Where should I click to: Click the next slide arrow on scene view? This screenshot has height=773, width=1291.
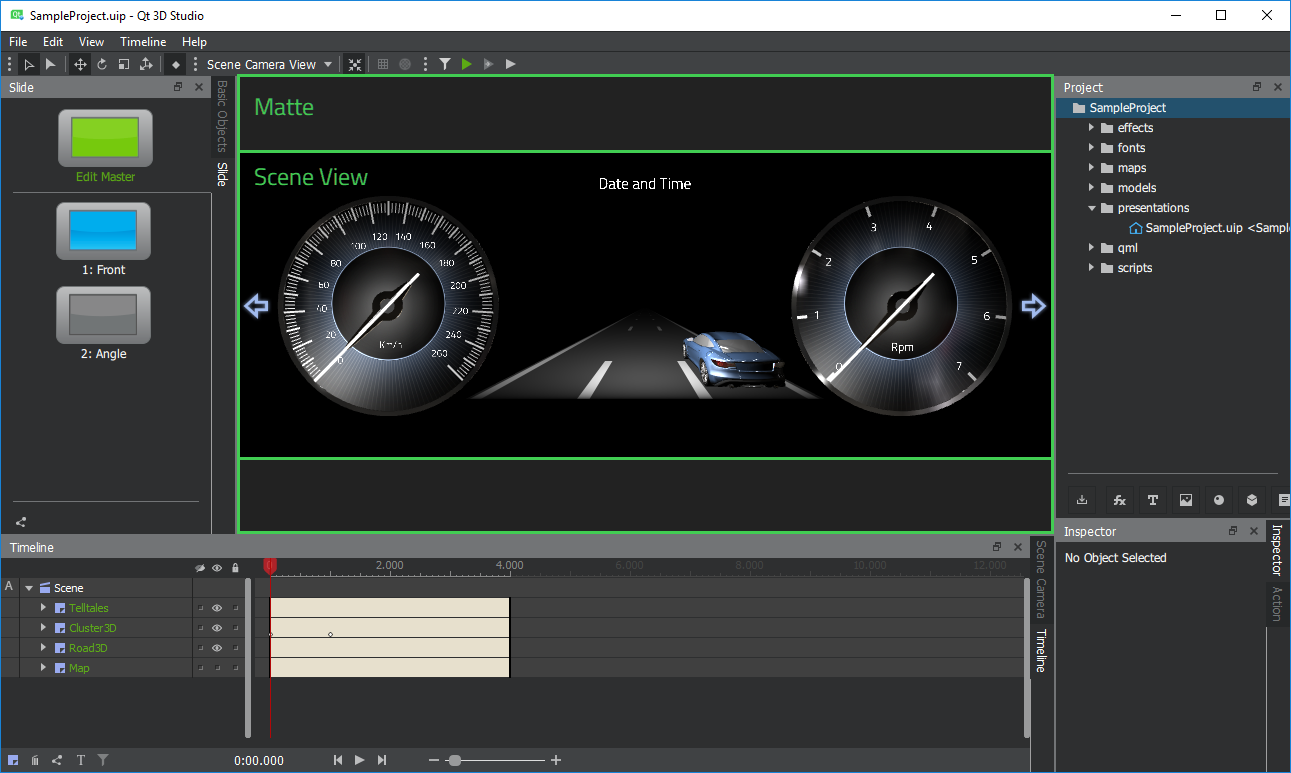coord(1033,306)
